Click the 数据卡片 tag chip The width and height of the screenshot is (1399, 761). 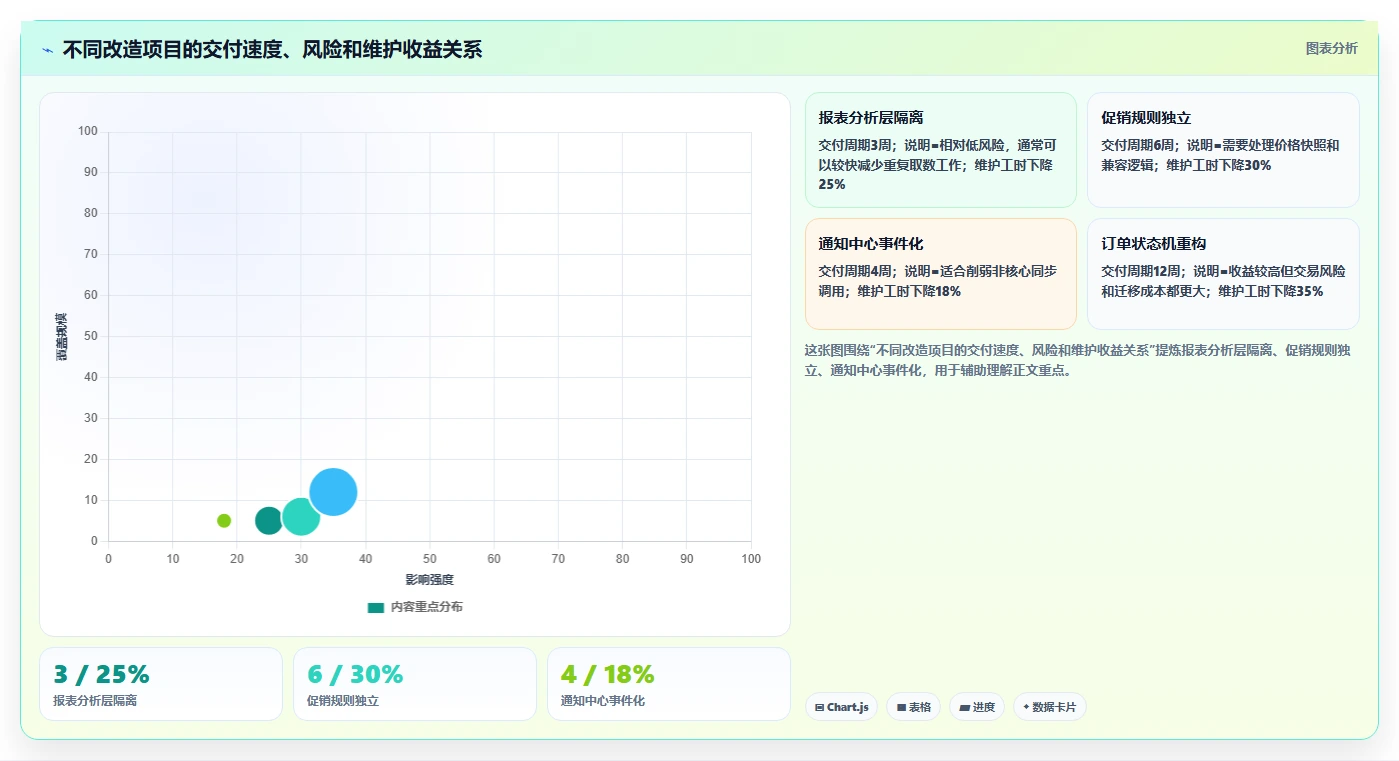coord(1049,707)
